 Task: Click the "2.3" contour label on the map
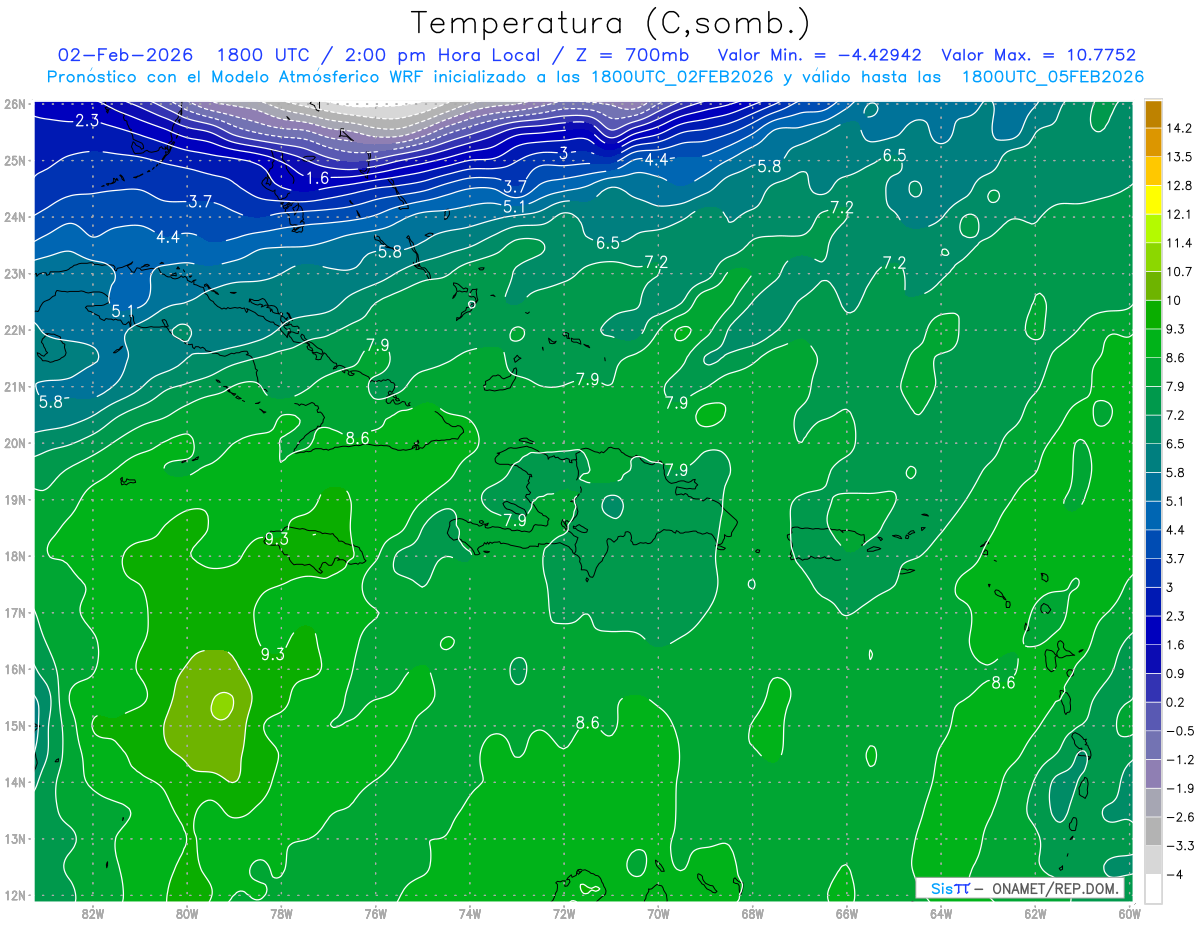(x=87, y=121)
